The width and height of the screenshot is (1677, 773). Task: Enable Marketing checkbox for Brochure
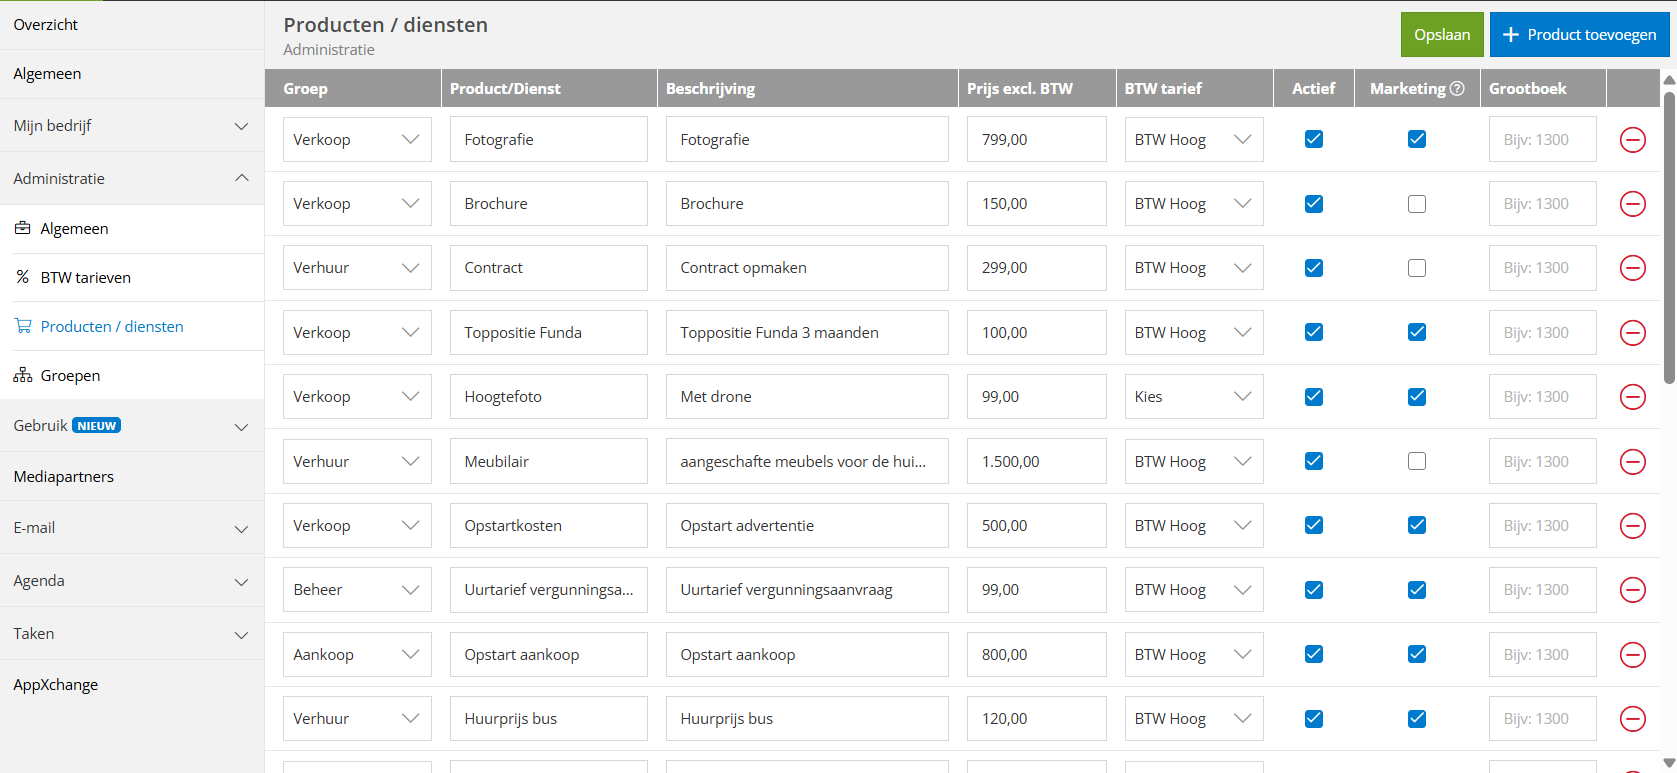click(1416, 204)
